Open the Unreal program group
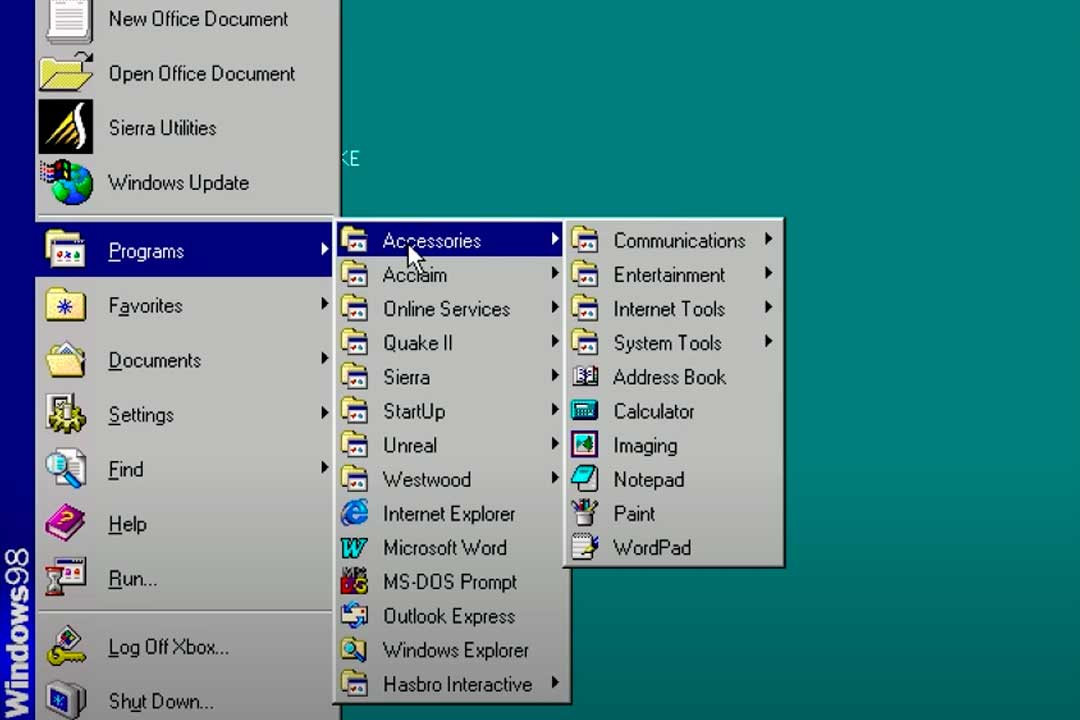This screenshot has height=720, width=1080. pos(450,445)
